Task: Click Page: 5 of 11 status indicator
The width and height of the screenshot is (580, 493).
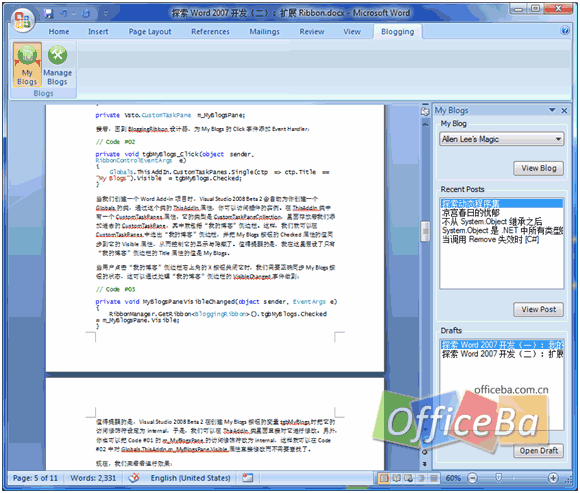Action: click(35, 478)
